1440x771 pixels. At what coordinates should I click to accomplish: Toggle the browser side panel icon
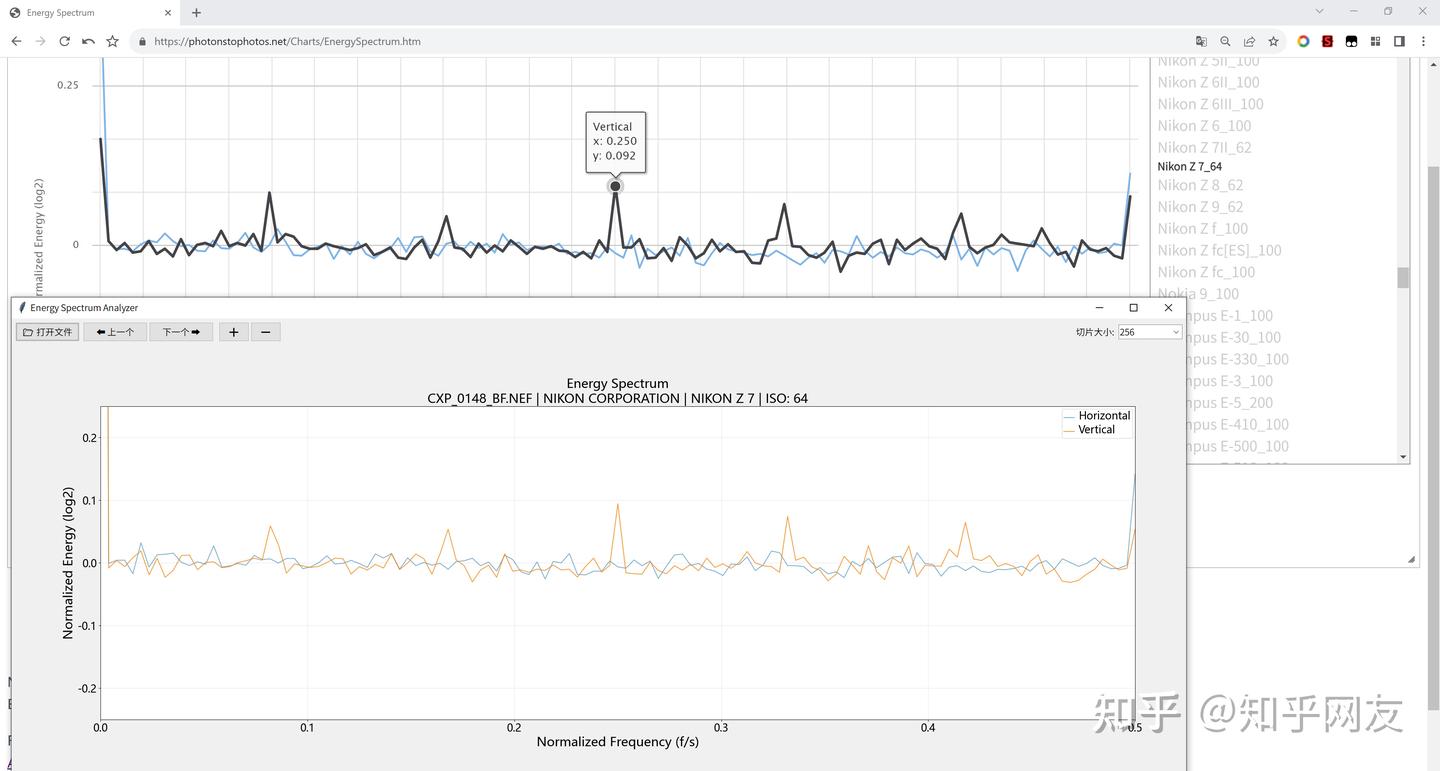tap(1399, 41)
